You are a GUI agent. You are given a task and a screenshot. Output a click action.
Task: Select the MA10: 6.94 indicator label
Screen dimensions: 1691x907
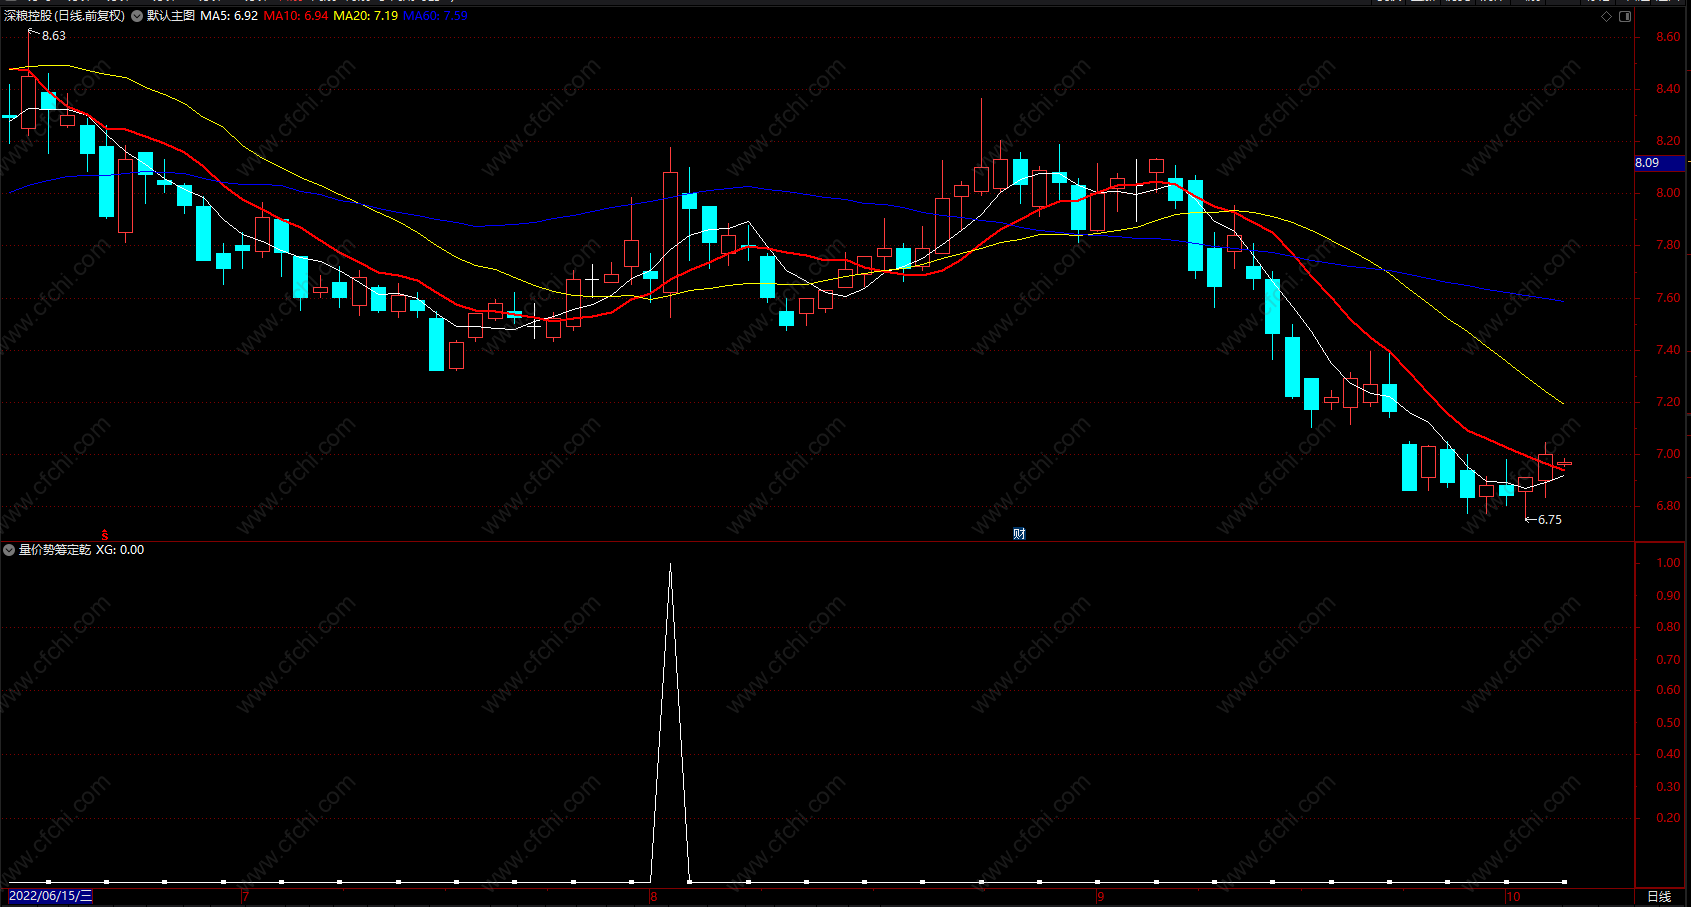[296, 16]
